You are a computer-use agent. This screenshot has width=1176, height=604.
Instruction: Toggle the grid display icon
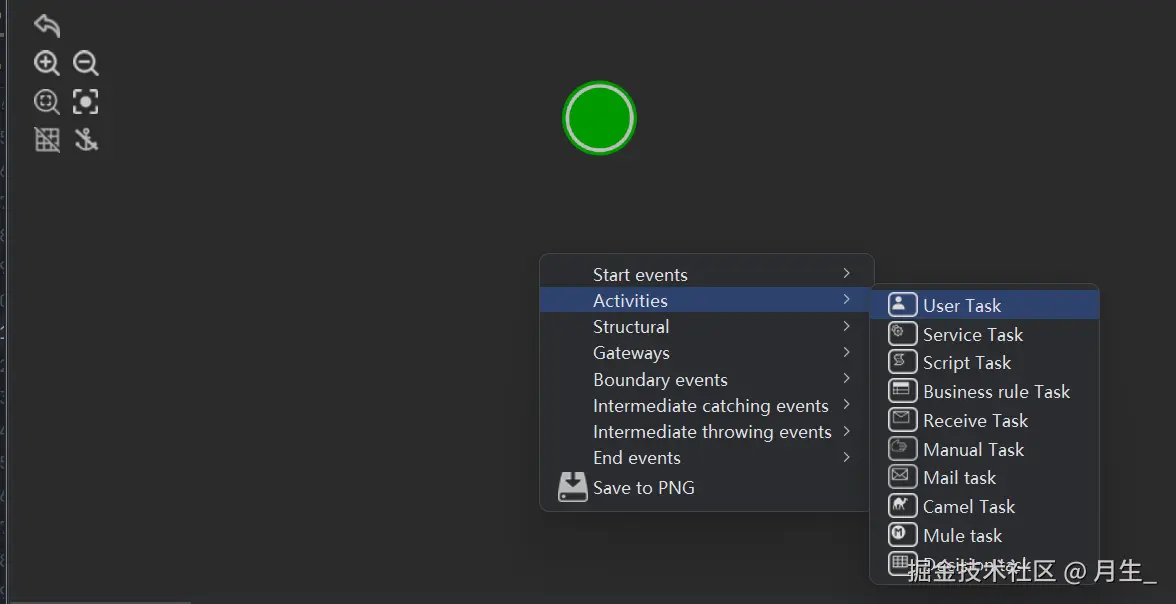[47, 140]
